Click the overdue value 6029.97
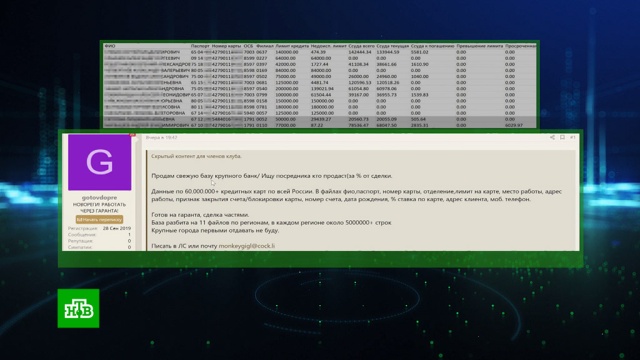Screen dimensions: 640x360 pos(514,125)
